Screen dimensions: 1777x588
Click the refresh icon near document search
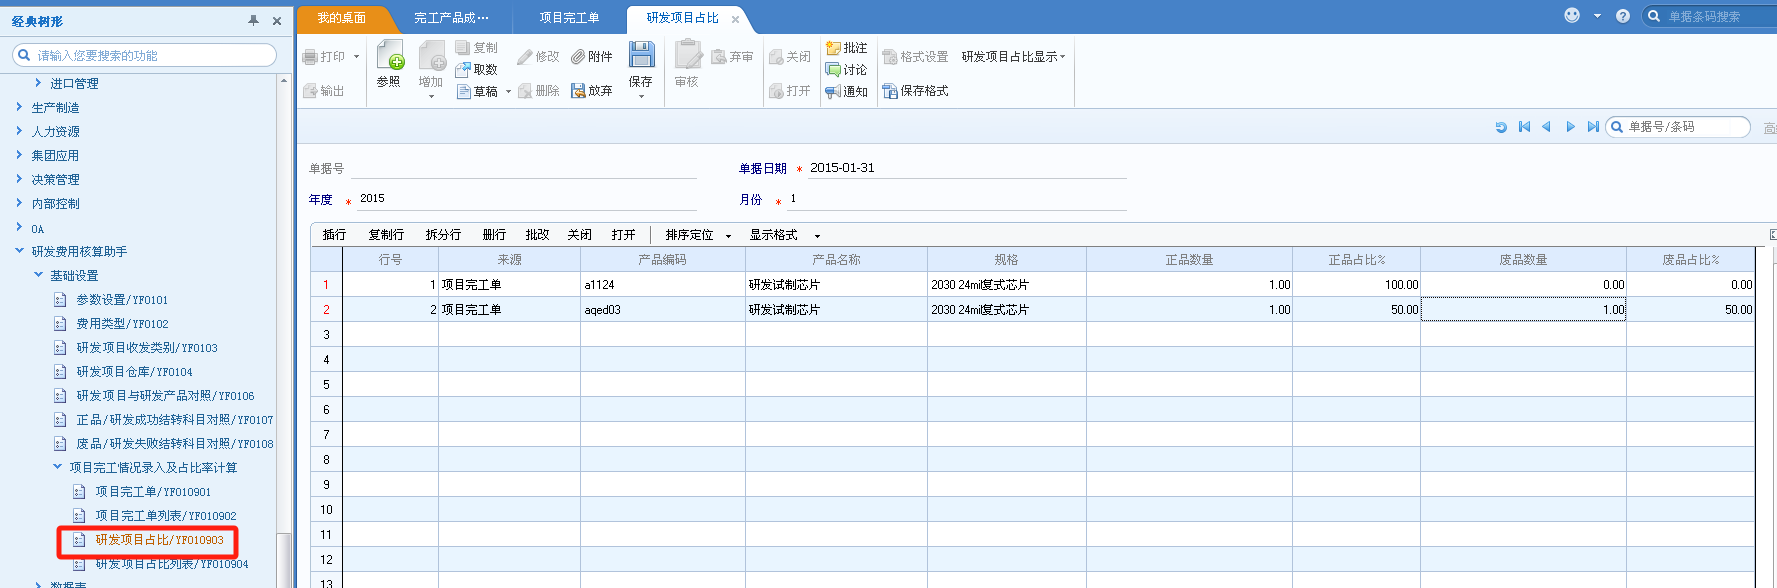[x=1500, y=127]
